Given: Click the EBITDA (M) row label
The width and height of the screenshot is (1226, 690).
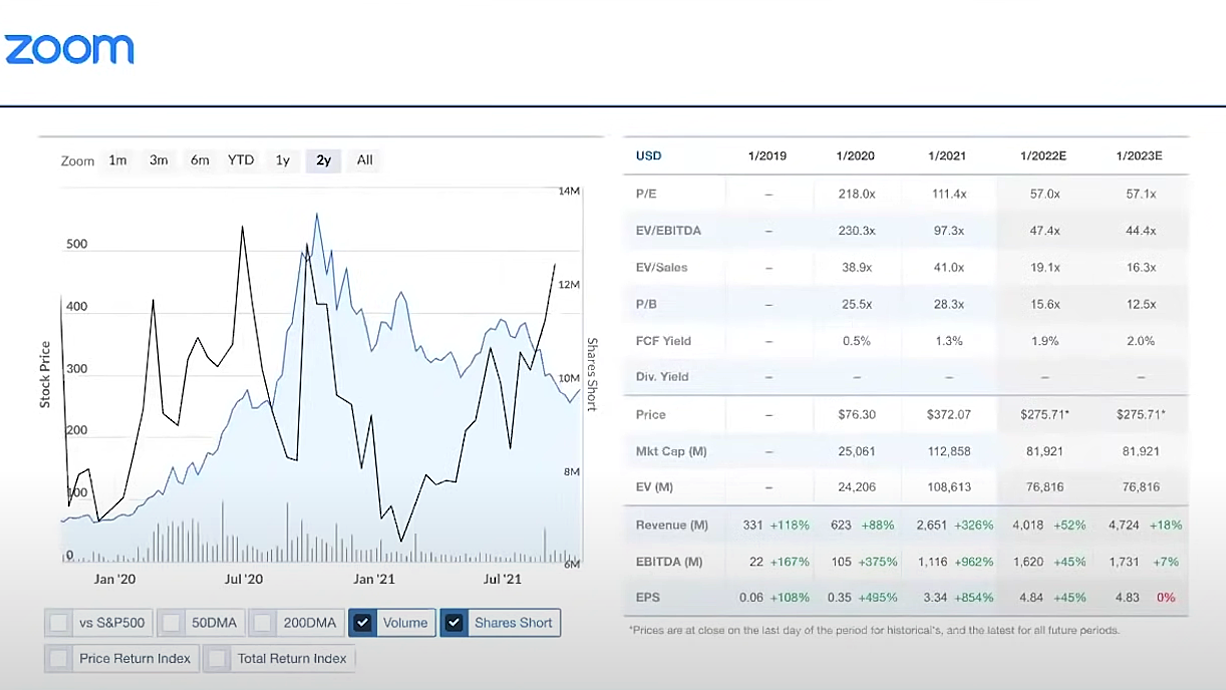Looking at the screenshot, I should pyautogui.click(x=671, y=562).
